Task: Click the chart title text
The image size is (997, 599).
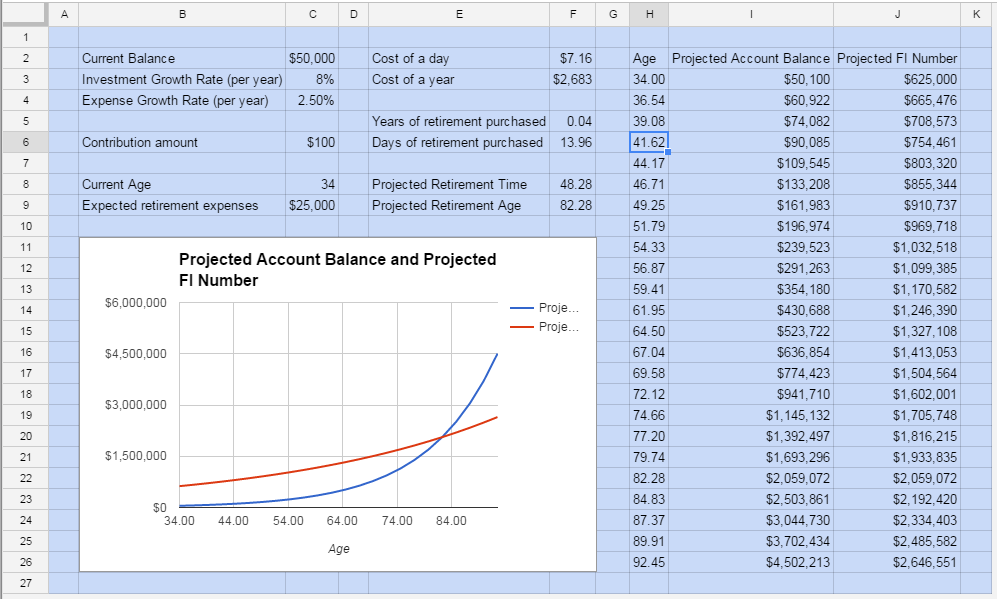Action: pos(337,270)
